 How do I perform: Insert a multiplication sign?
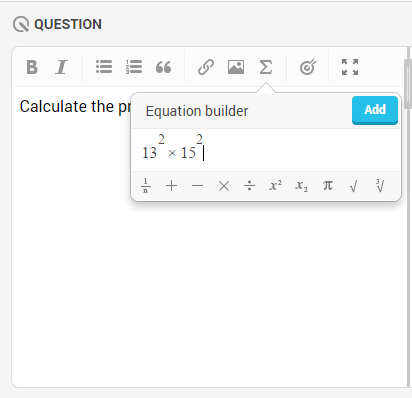224,186
